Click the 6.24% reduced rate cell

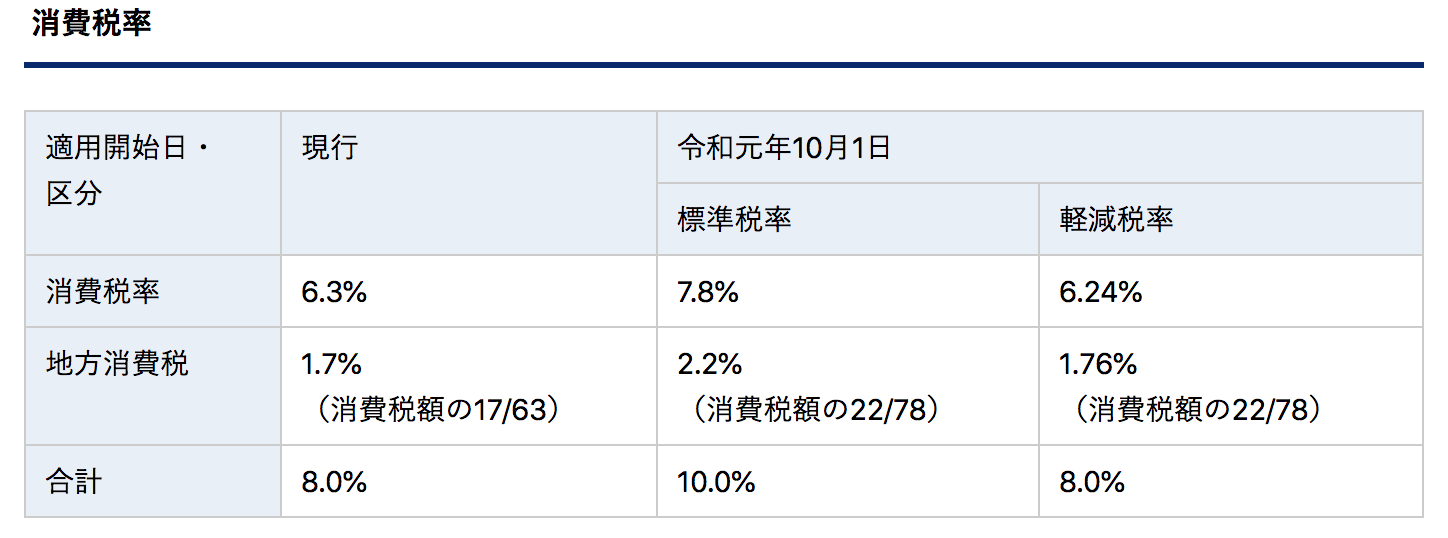1100,291
